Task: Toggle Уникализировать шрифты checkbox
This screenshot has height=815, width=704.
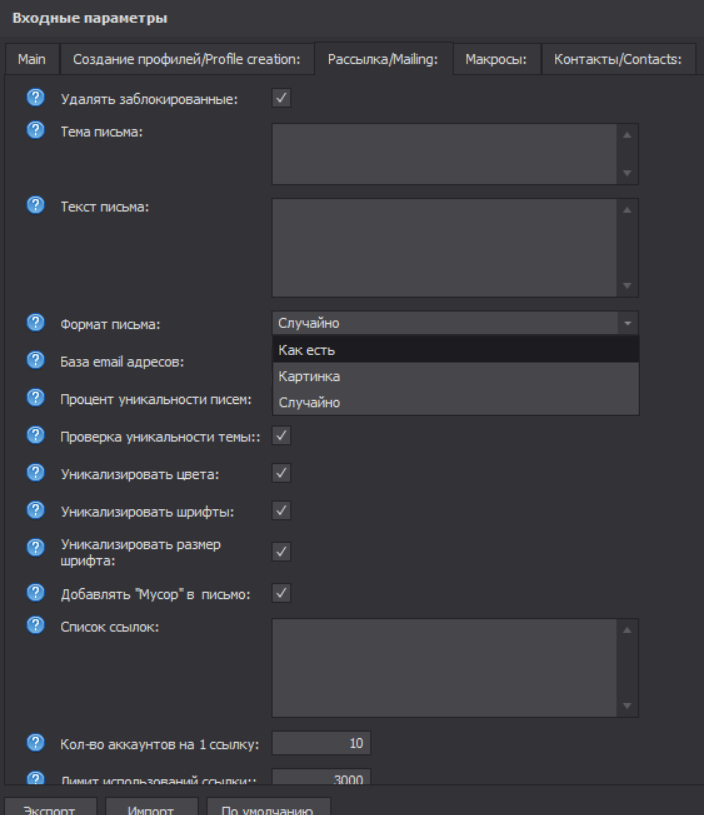Action: (x=281, y=511)
